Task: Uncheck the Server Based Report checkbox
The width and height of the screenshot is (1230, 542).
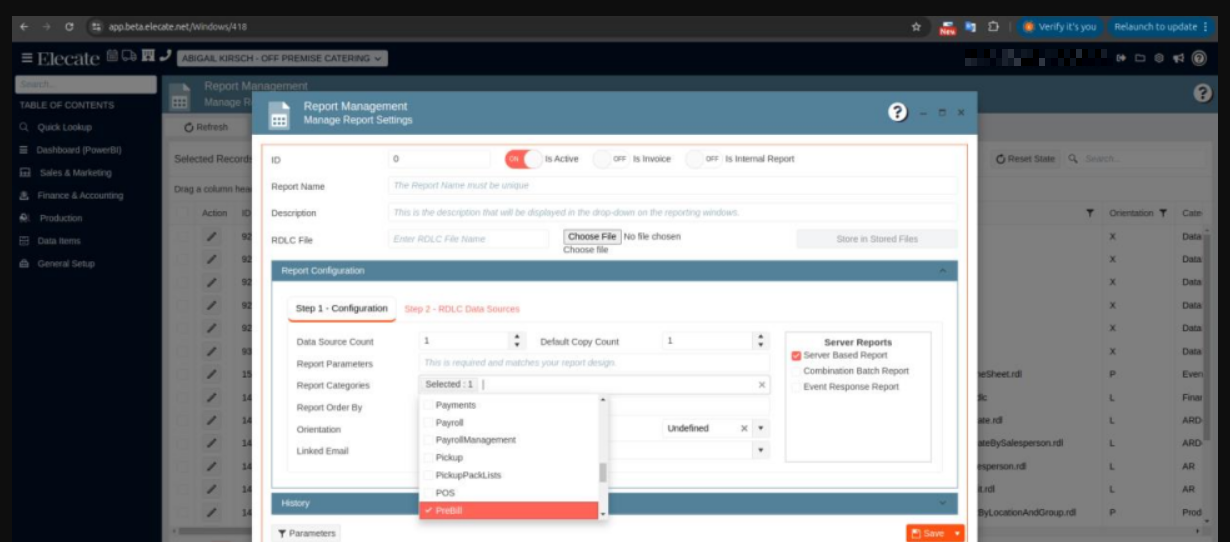Action: click(x=796, y=355)
